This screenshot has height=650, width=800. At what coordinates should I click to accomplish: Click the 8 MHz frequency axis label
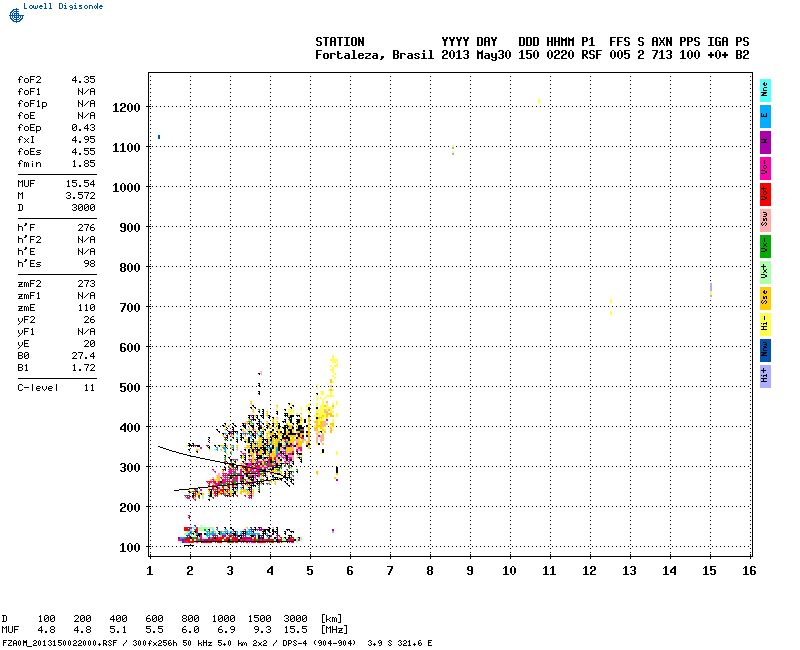coord(430,571)
